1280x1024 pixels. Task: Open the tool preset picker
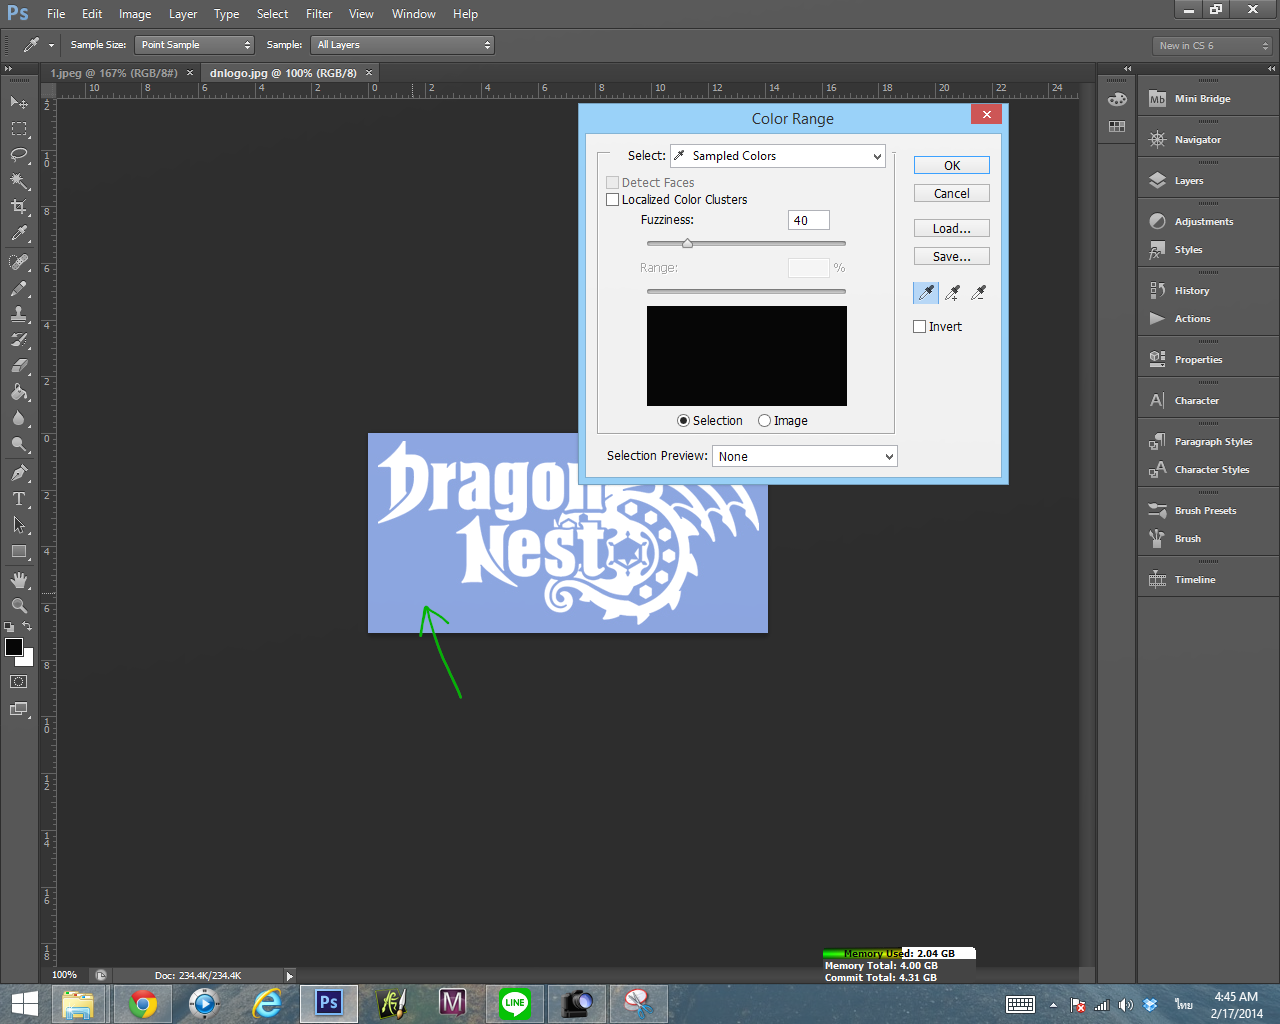pyautogui.click(x=38, y=45)
